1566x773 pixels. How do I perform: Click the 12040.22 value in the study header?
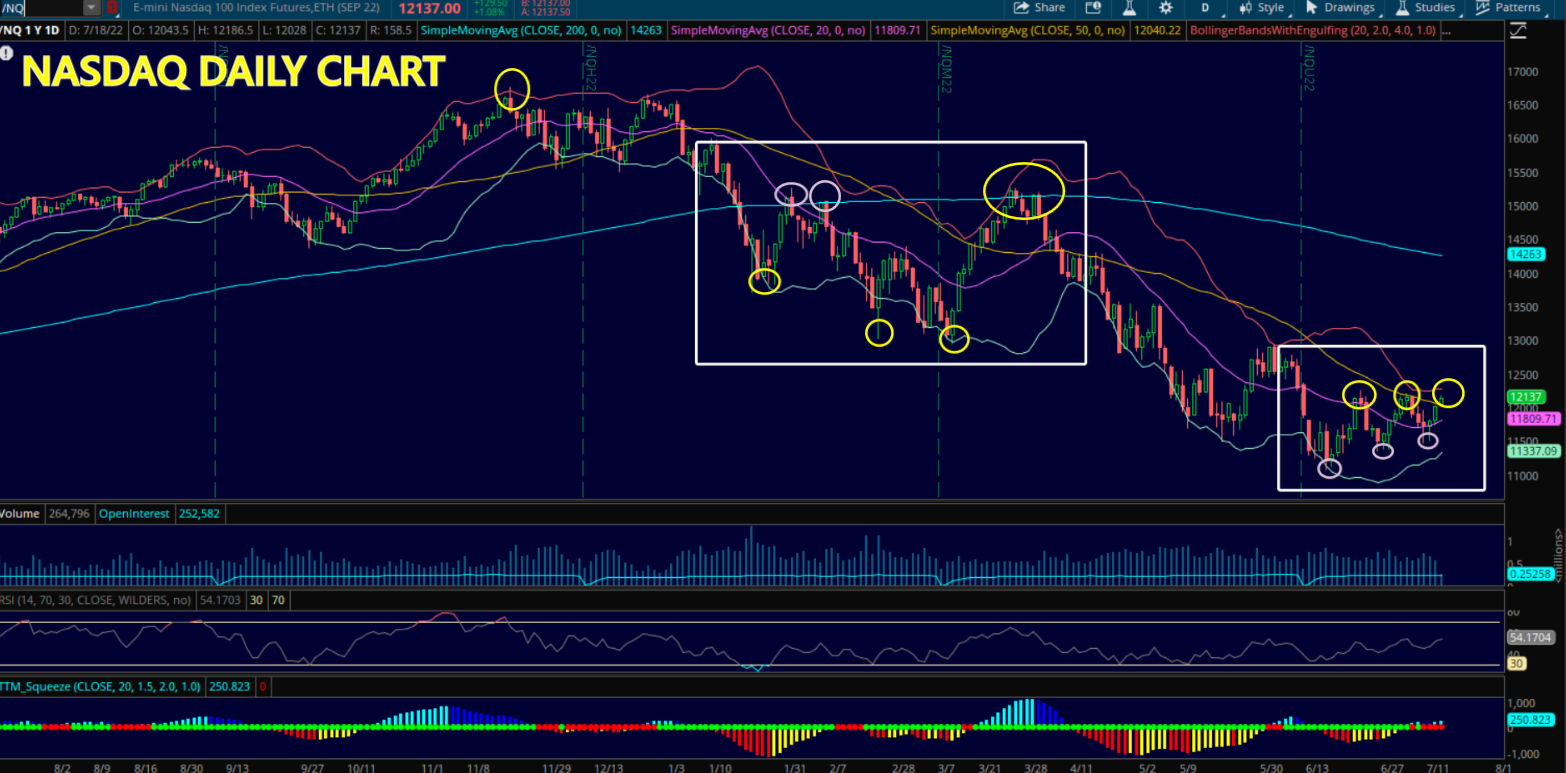[1156, 31]
